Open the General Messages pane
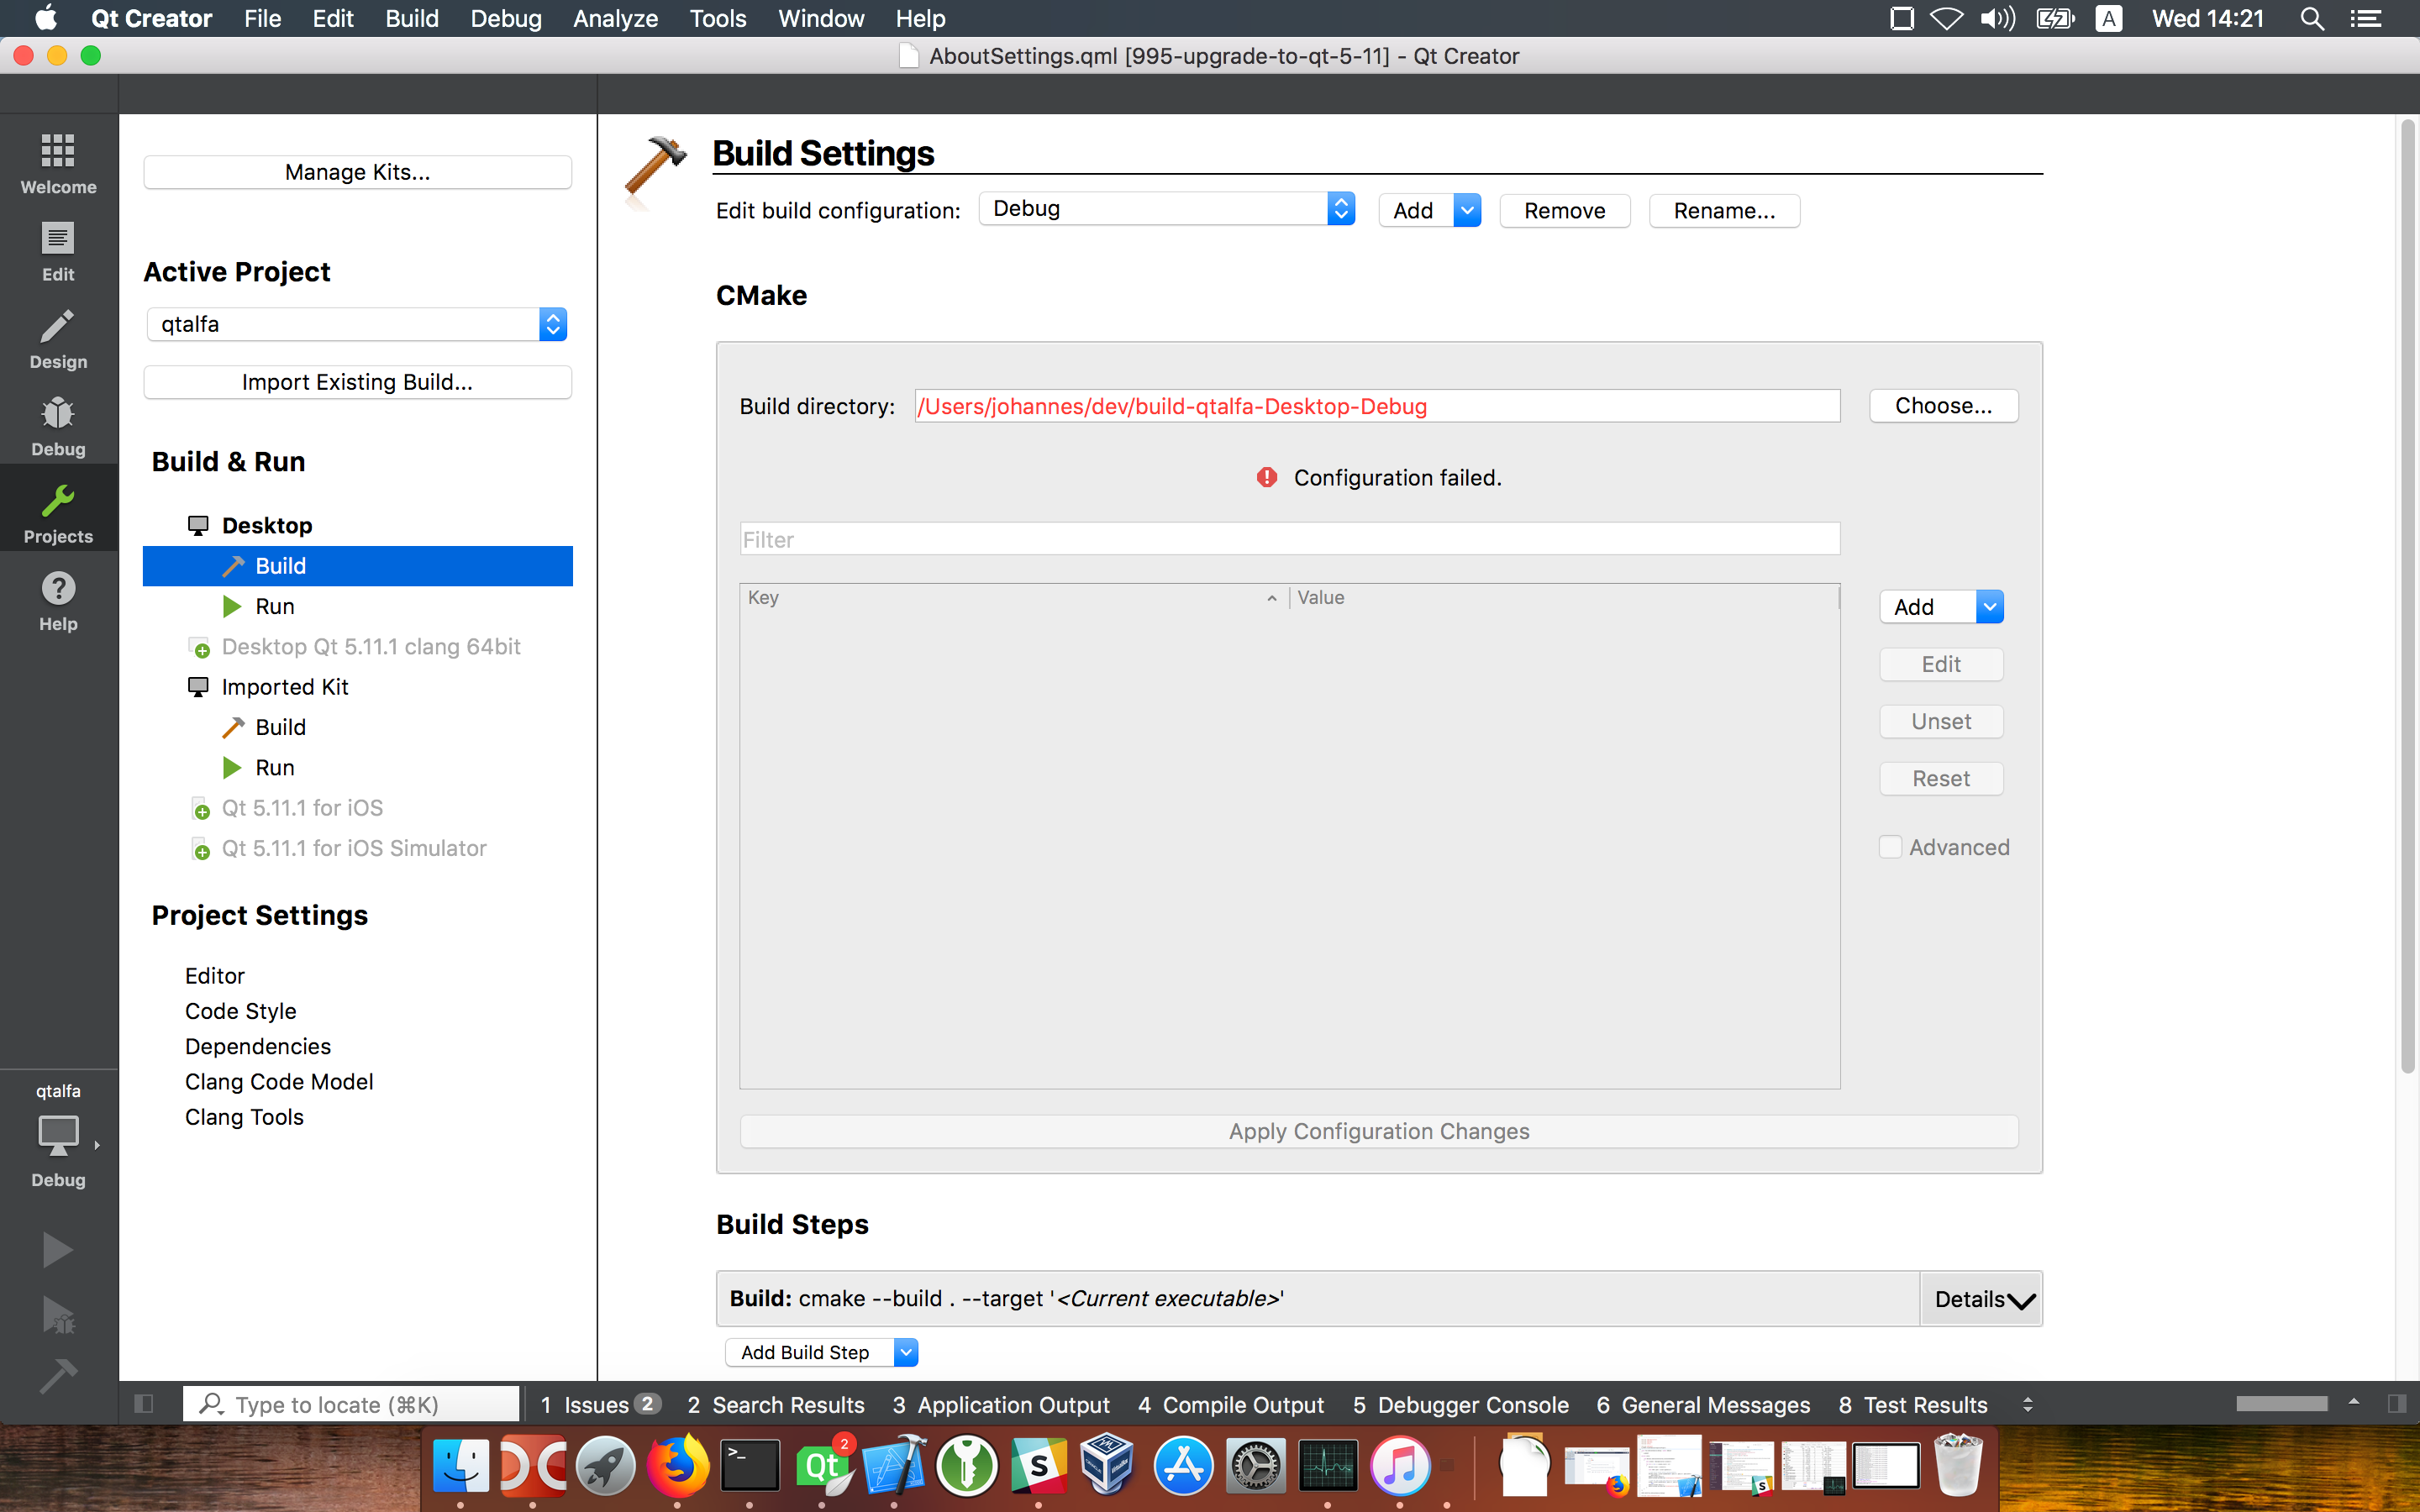2420x1512 pixels. pos(1703,1404)
